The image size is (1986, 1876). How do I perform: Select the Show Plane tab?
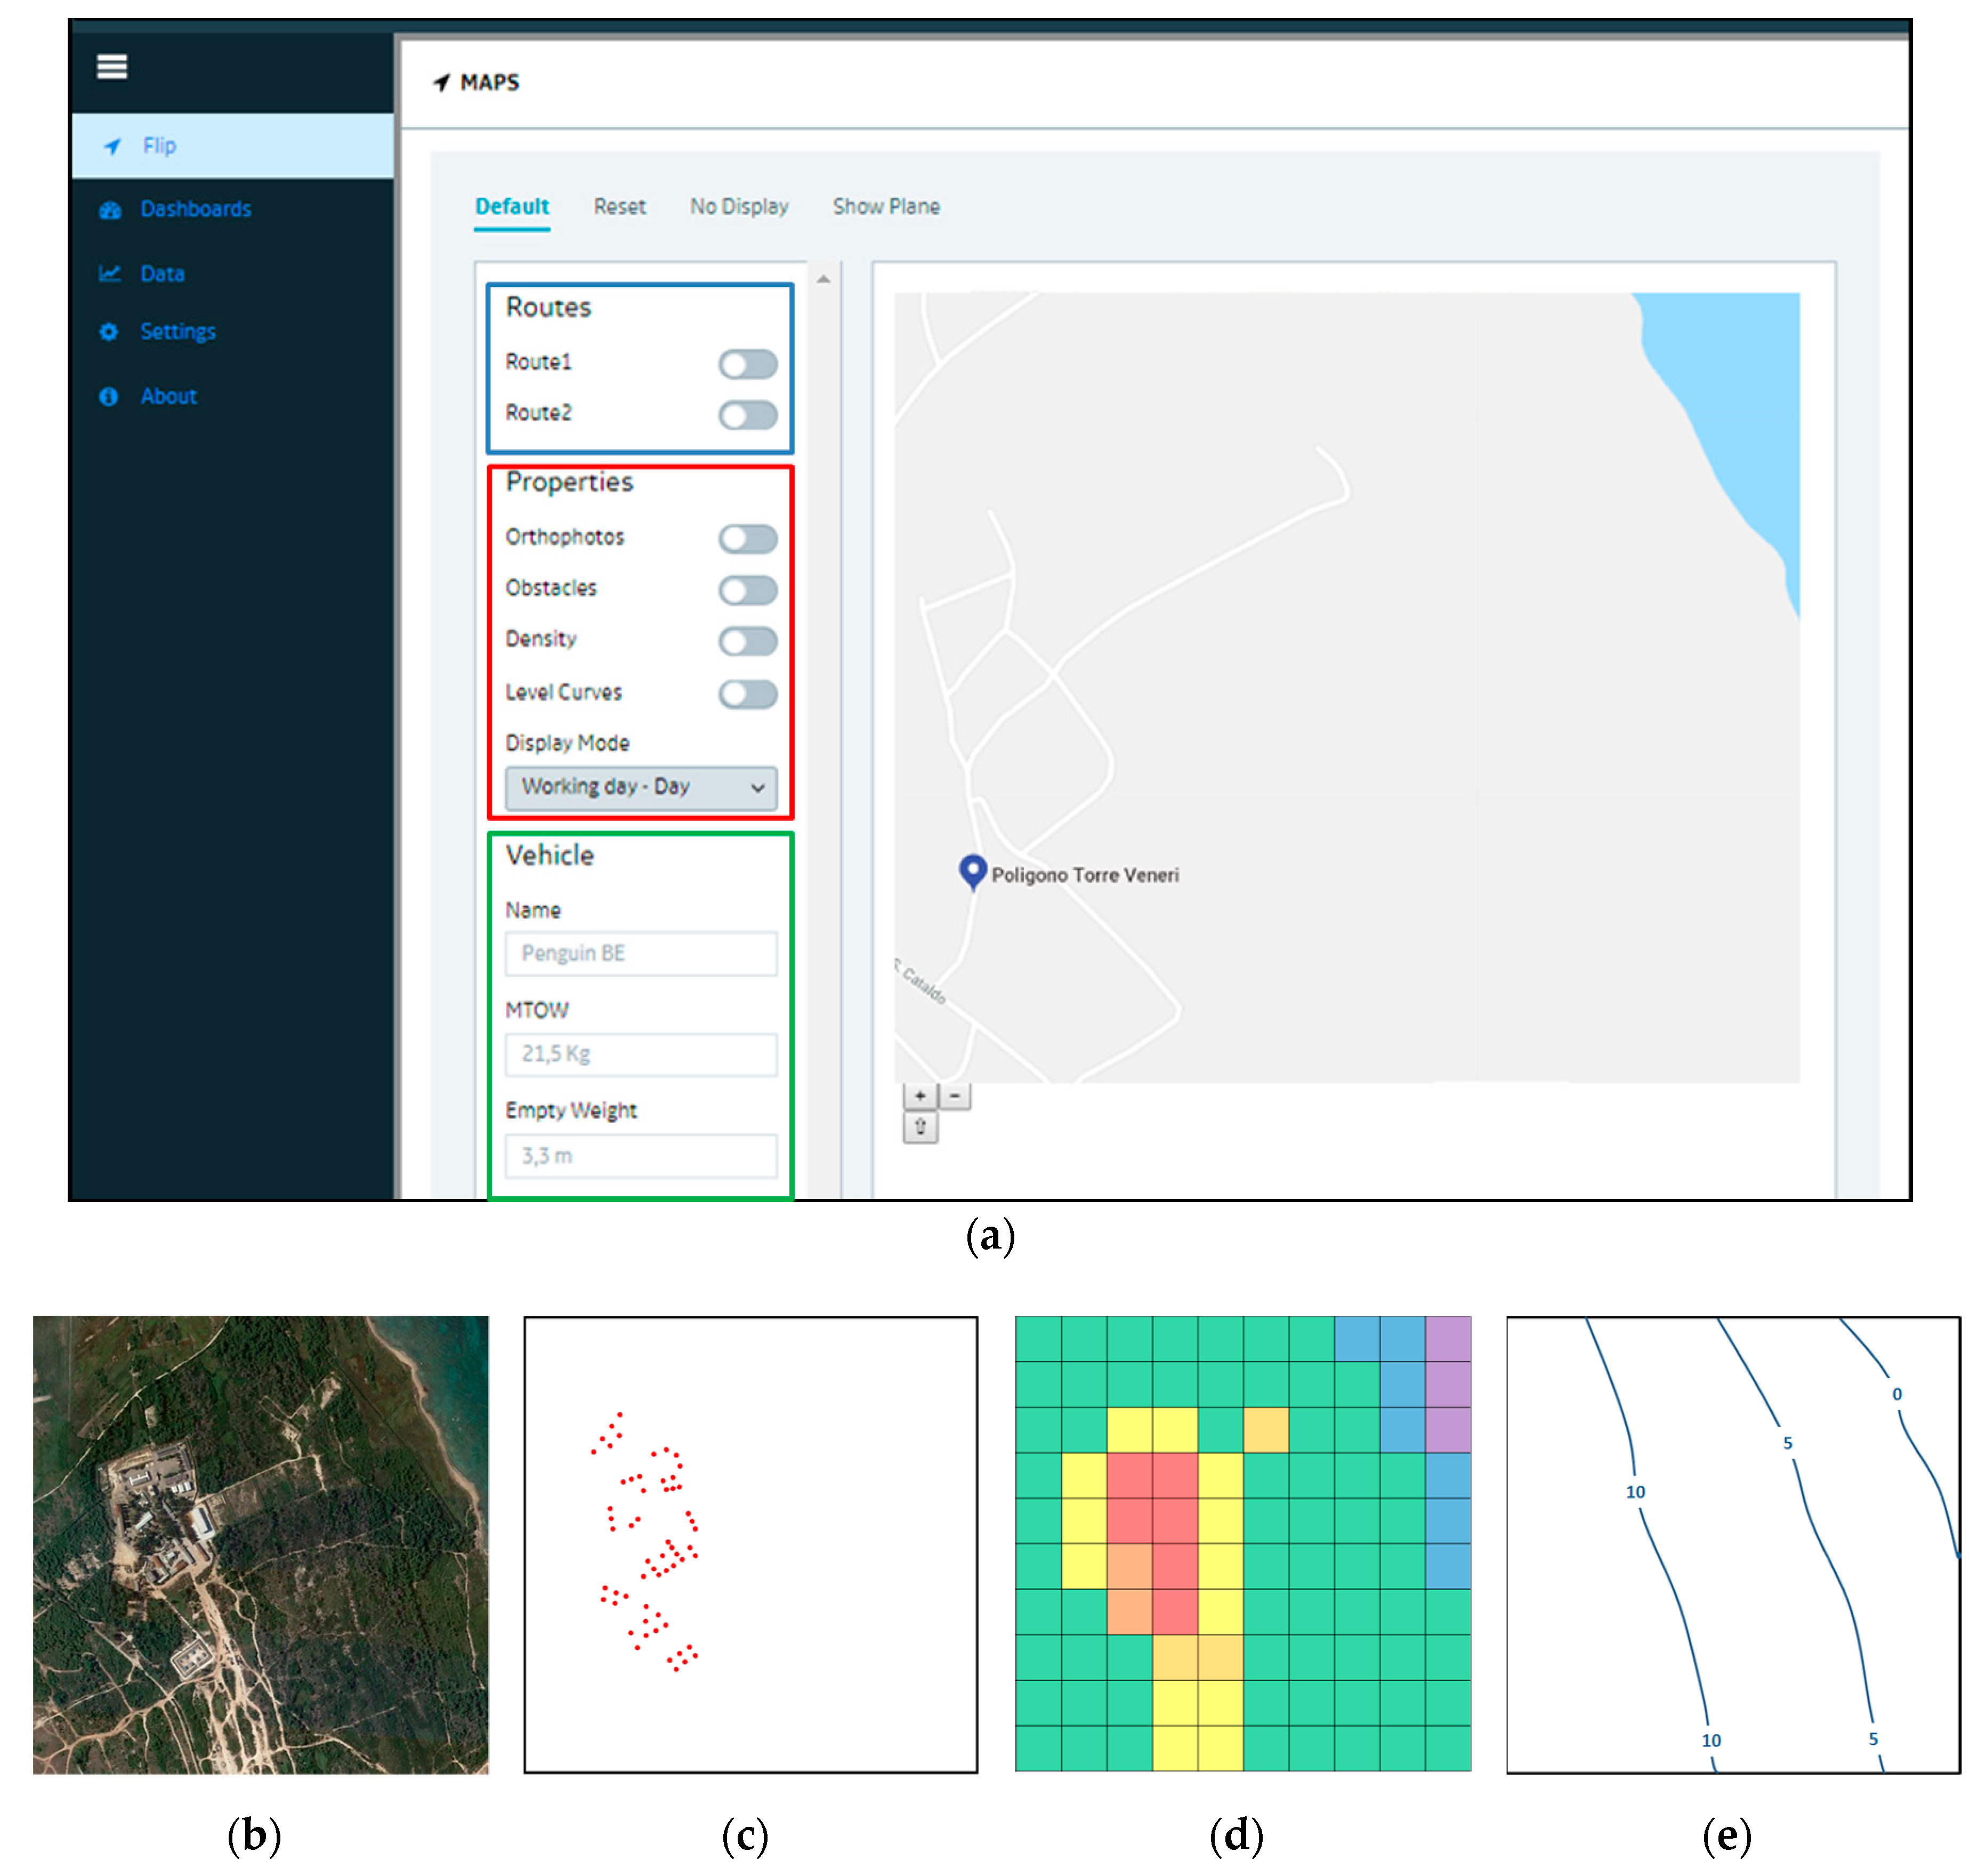(886, 207)
